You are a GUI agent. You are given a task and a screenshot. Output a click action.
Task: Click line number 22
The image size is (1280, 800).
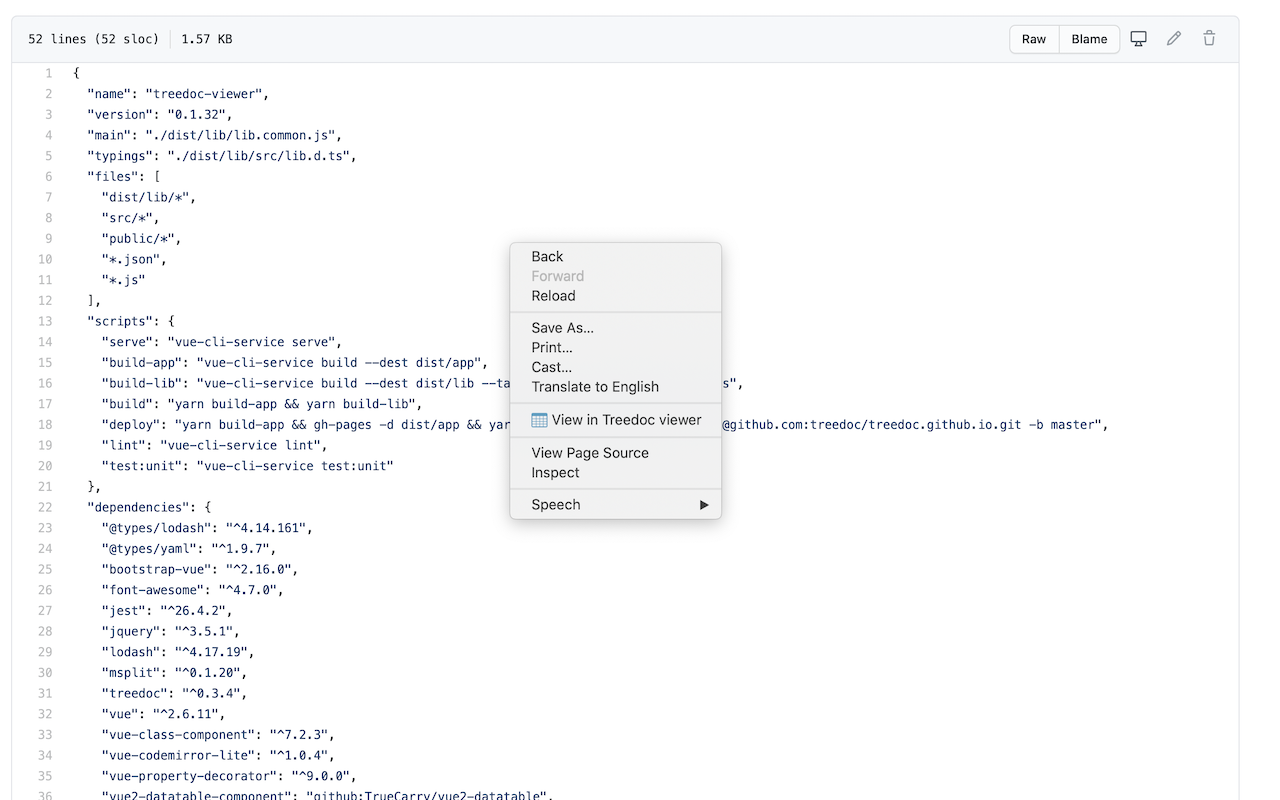pyautogui.click(x=45, y=507)
